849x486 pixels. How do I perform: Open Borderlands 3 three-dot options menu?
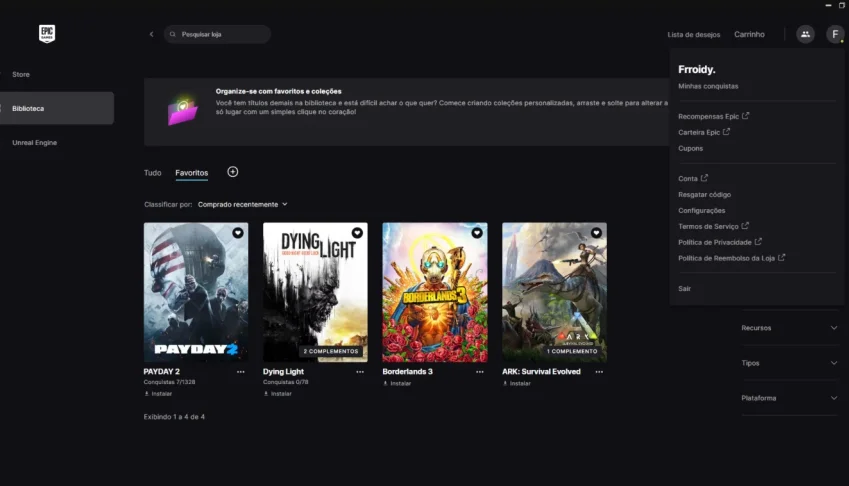pos(480,372)
